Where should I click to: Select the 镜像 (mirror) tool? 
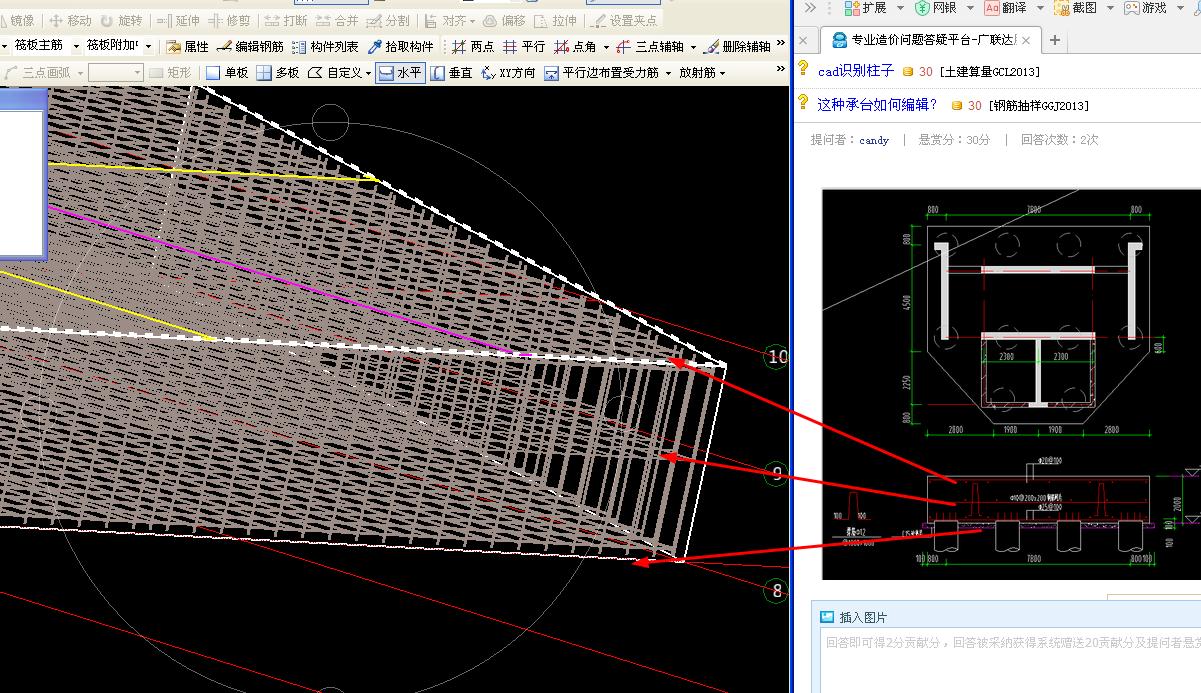(18, 20)
